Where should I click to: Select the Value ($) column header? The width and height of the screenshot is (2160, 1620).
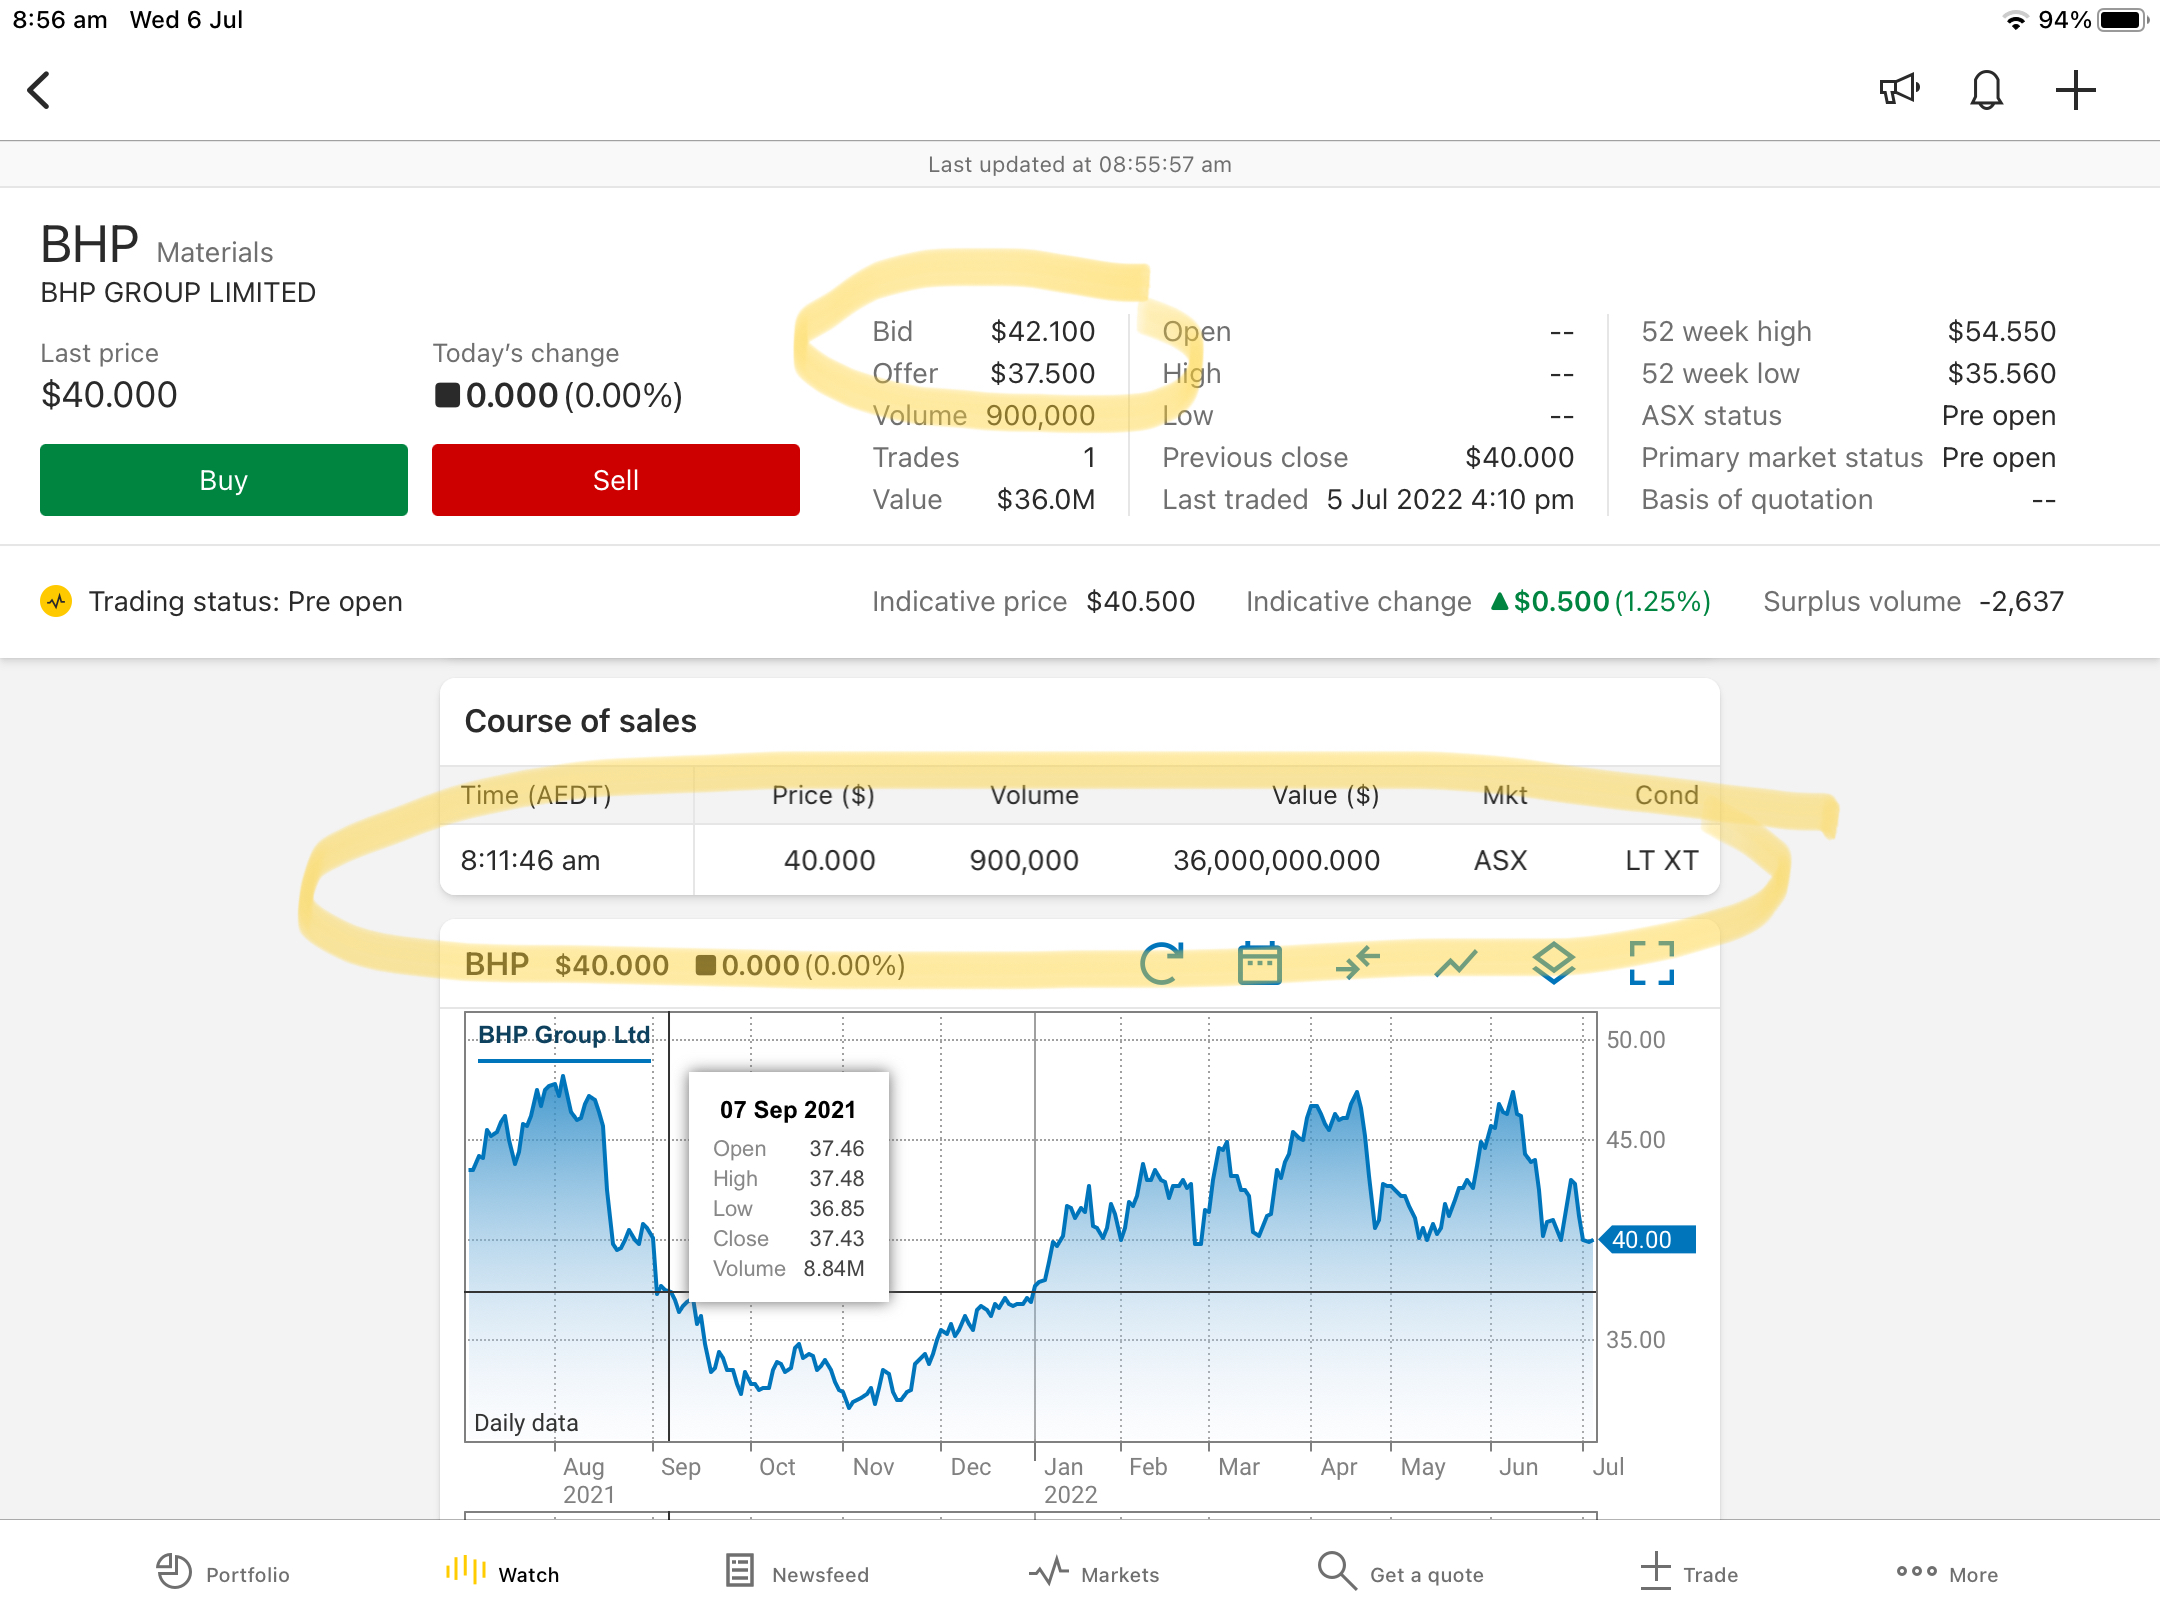click(1325, 795)
